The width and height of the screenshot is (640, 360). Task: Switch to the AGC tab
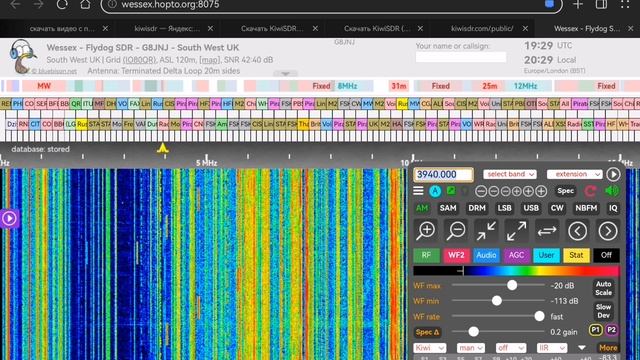pos(516,255)
